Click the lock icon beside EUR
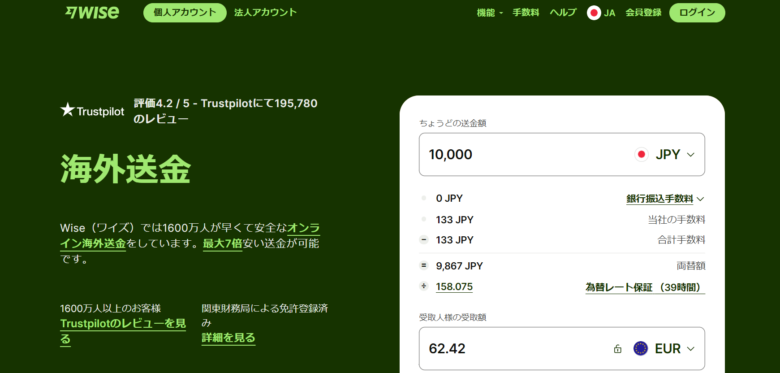This screenshot has width=780, height=373. point(617,349)
